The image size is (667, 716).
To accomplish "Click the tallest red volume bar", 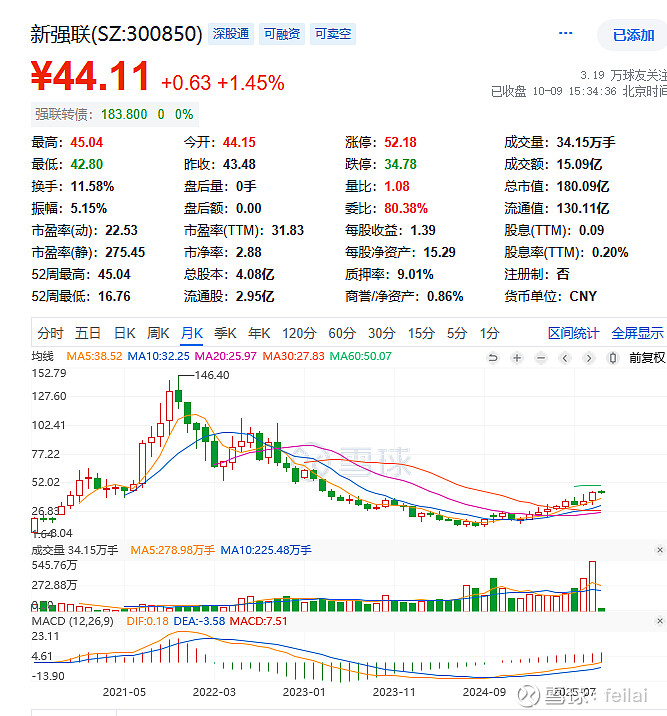I will pos(593,586).
